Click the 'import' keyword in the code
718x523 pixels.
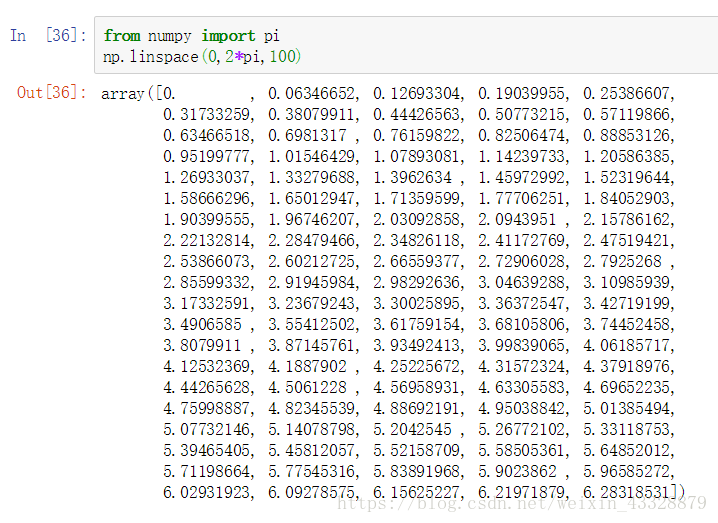228,36
